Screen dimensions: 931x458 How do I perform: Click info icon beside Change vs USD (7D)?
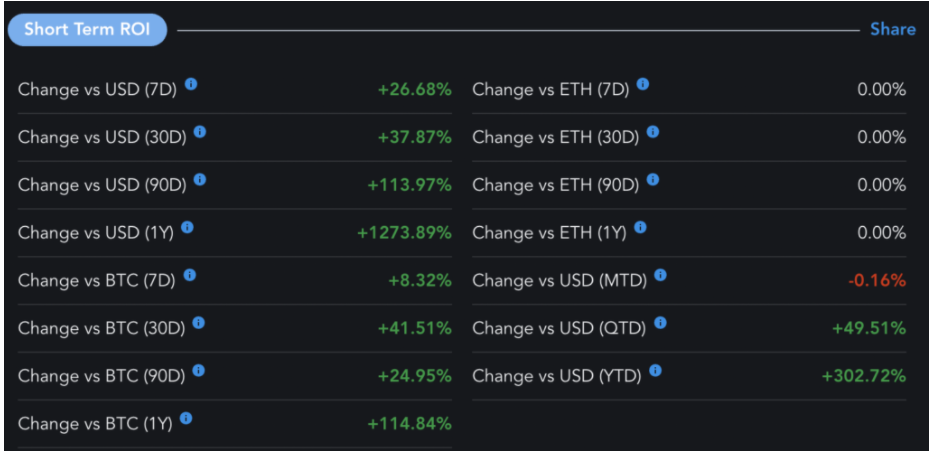[191, 84]
